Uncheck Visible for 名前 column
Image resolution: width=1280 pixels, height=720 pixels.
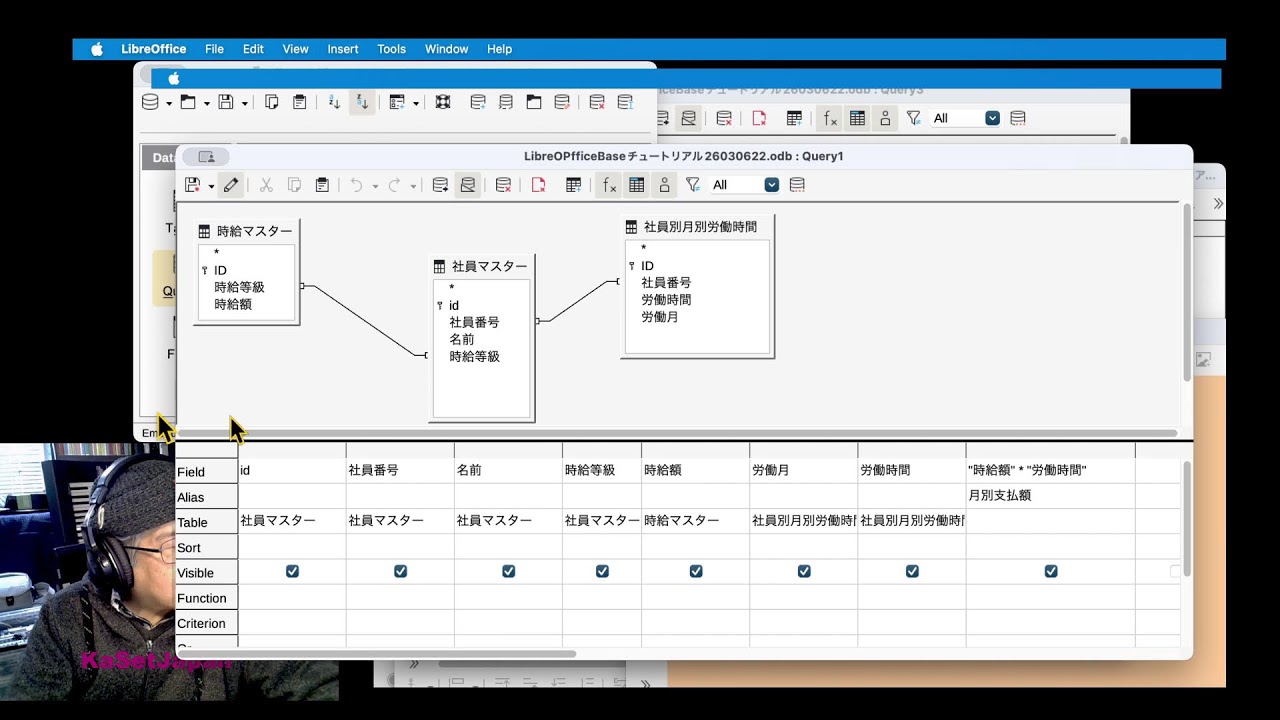[x=508, y=571]
